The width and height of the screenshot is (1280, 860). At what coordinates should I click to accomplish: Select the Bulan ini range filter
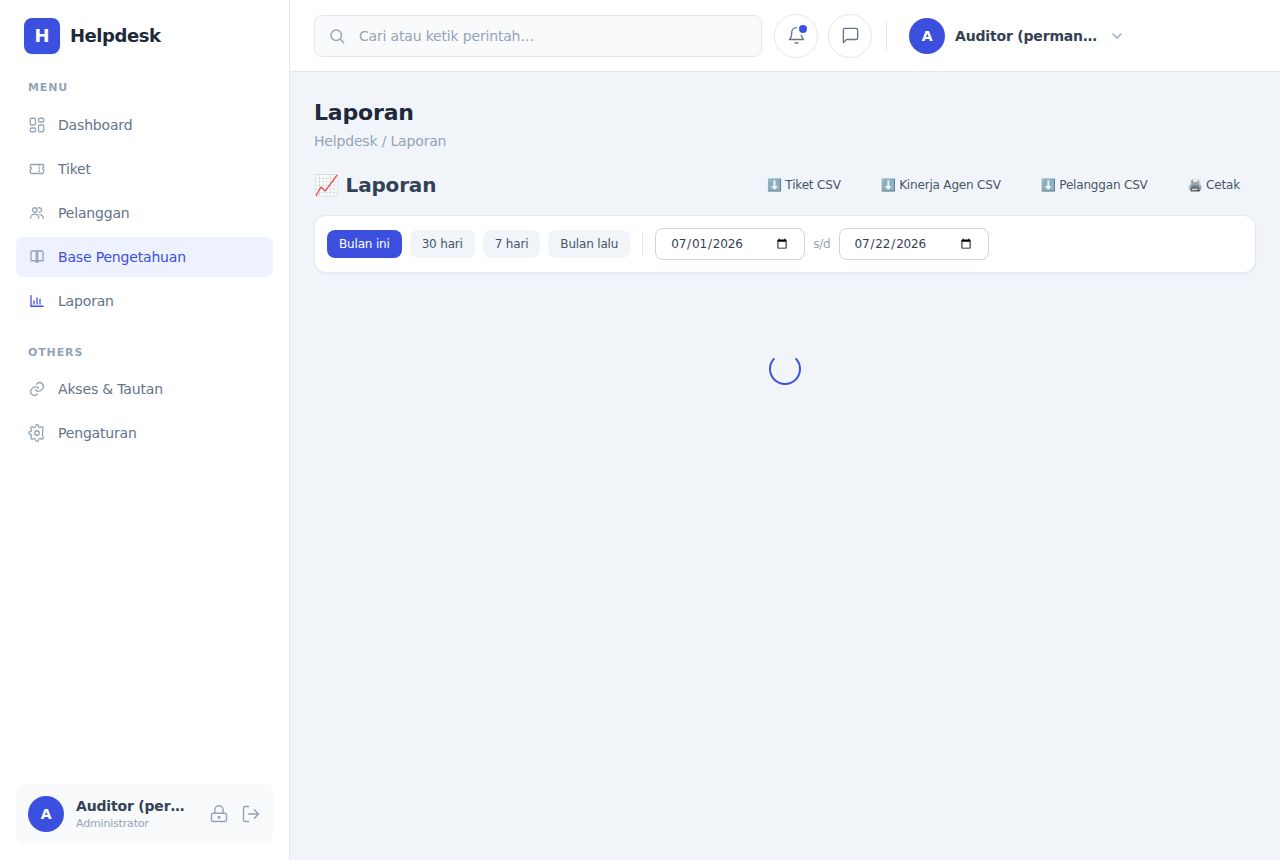[x=364, y=244]
